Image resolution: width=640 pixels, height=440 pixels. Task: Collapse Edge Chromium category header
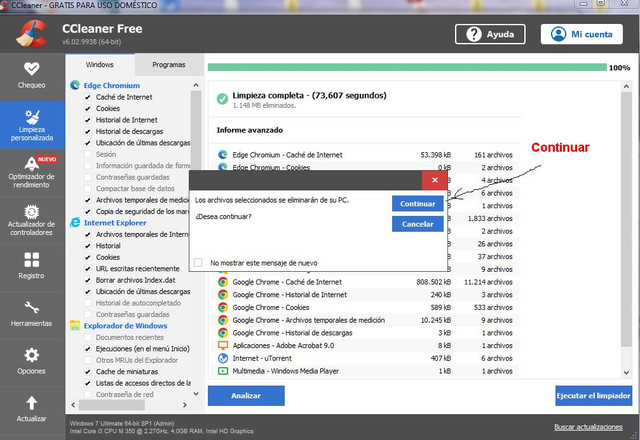(x=111, y=85)
